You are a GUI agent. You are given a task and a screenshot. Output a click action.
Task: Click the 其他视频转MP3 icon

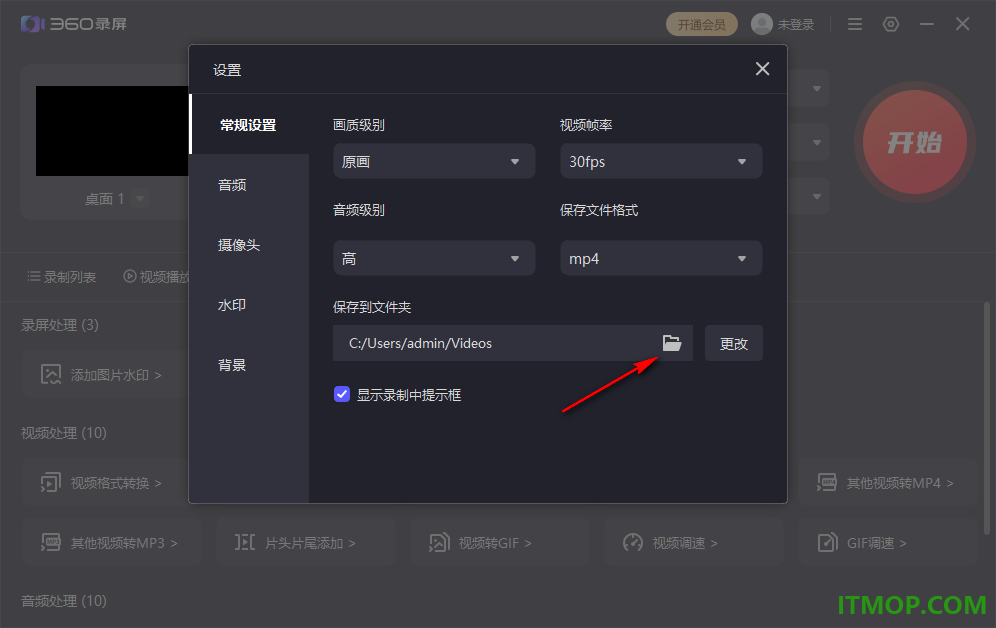[51, 543]
